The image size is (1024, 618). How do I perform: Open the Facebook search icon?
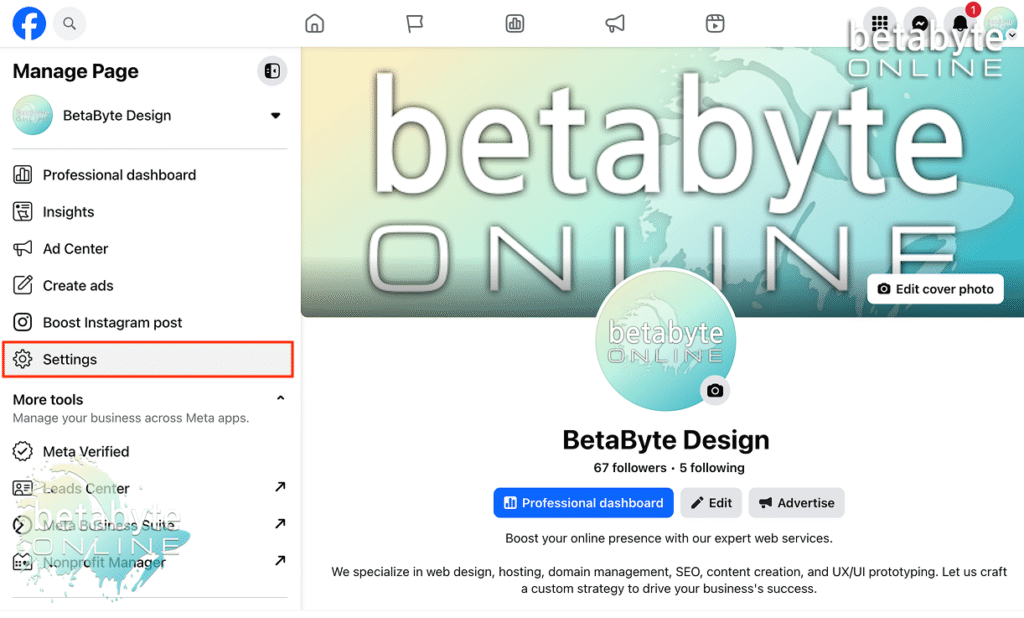69,23
